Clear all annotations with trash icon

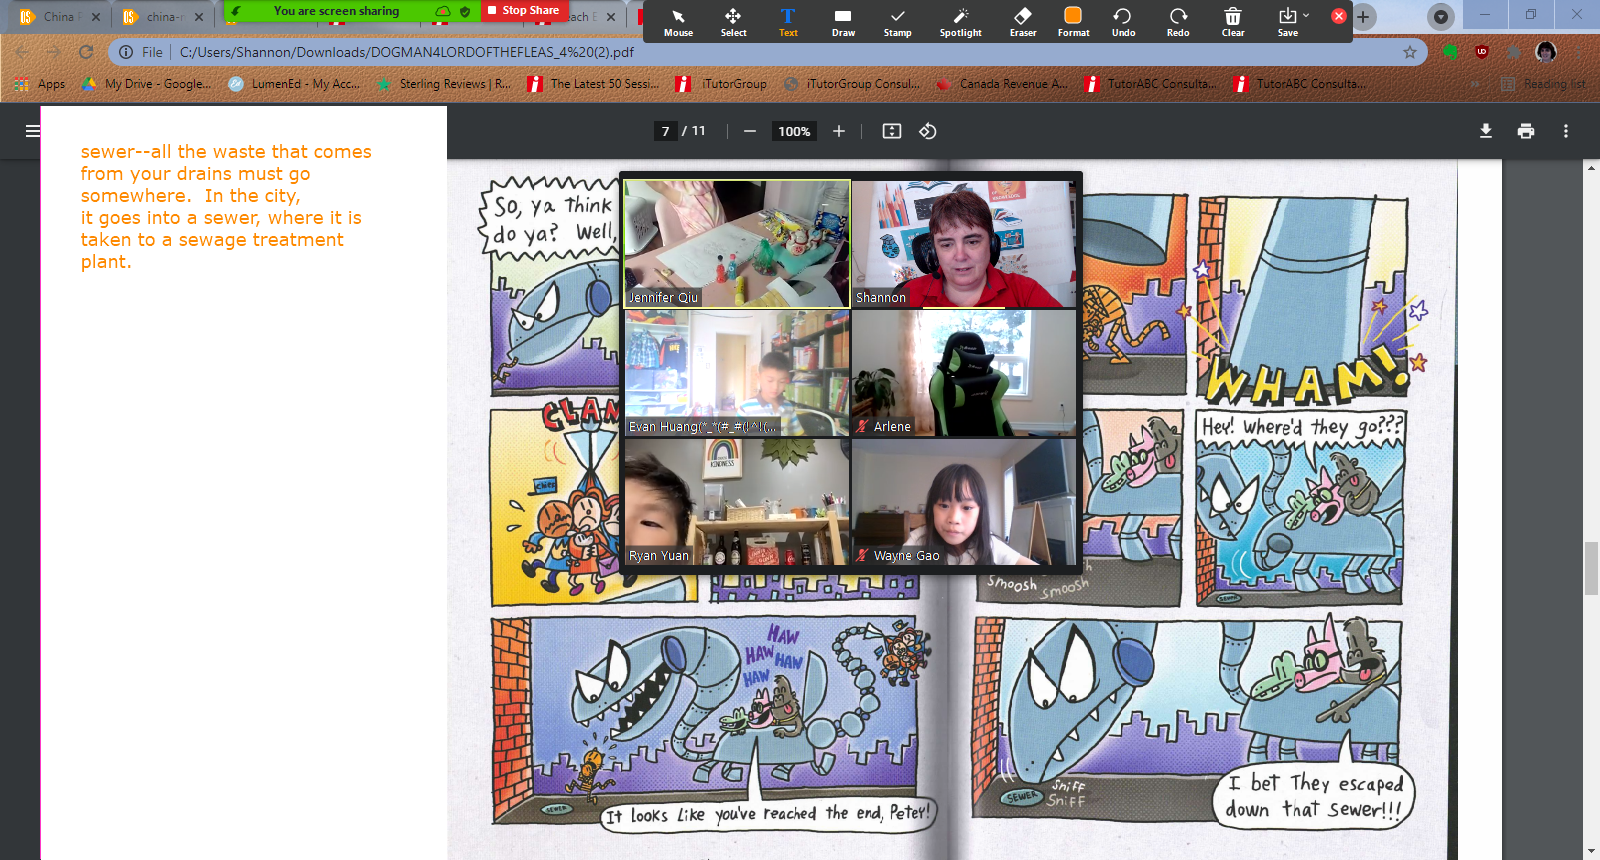click(x=1233, y=22)
